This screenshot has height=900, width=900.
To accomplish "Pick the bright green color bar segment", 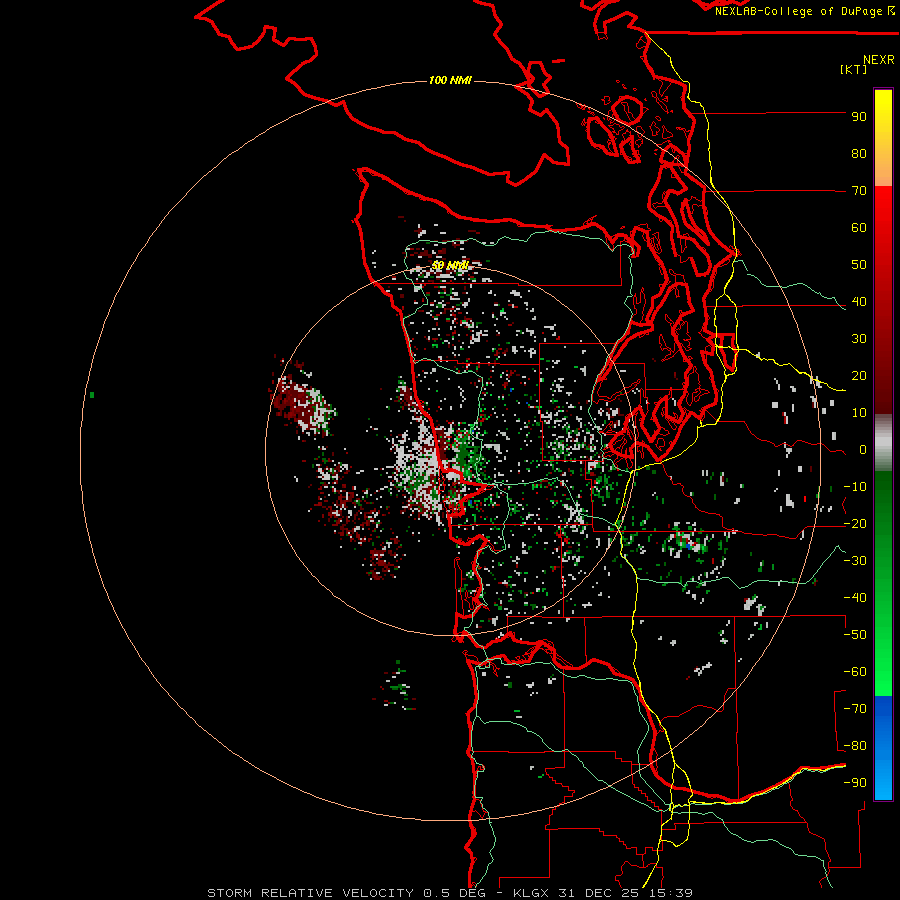I will [x=883, y=660].
